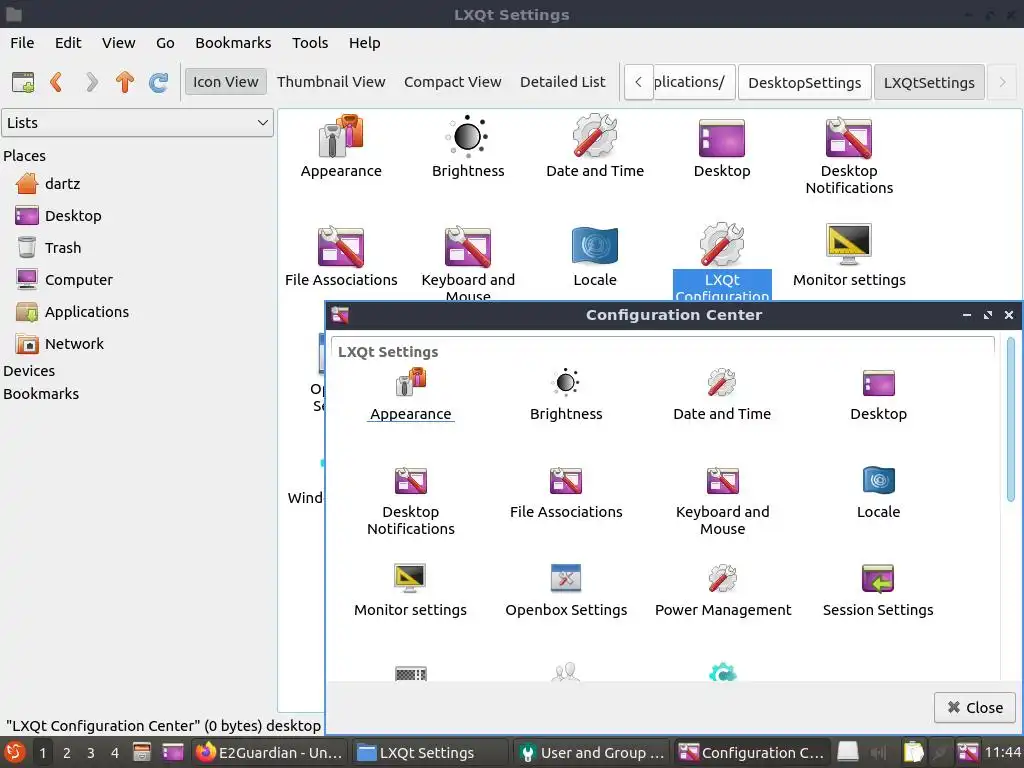Open the Help menu
Image resolution: width=1024 pixels, height=768 pixels.
click(364, 42)
